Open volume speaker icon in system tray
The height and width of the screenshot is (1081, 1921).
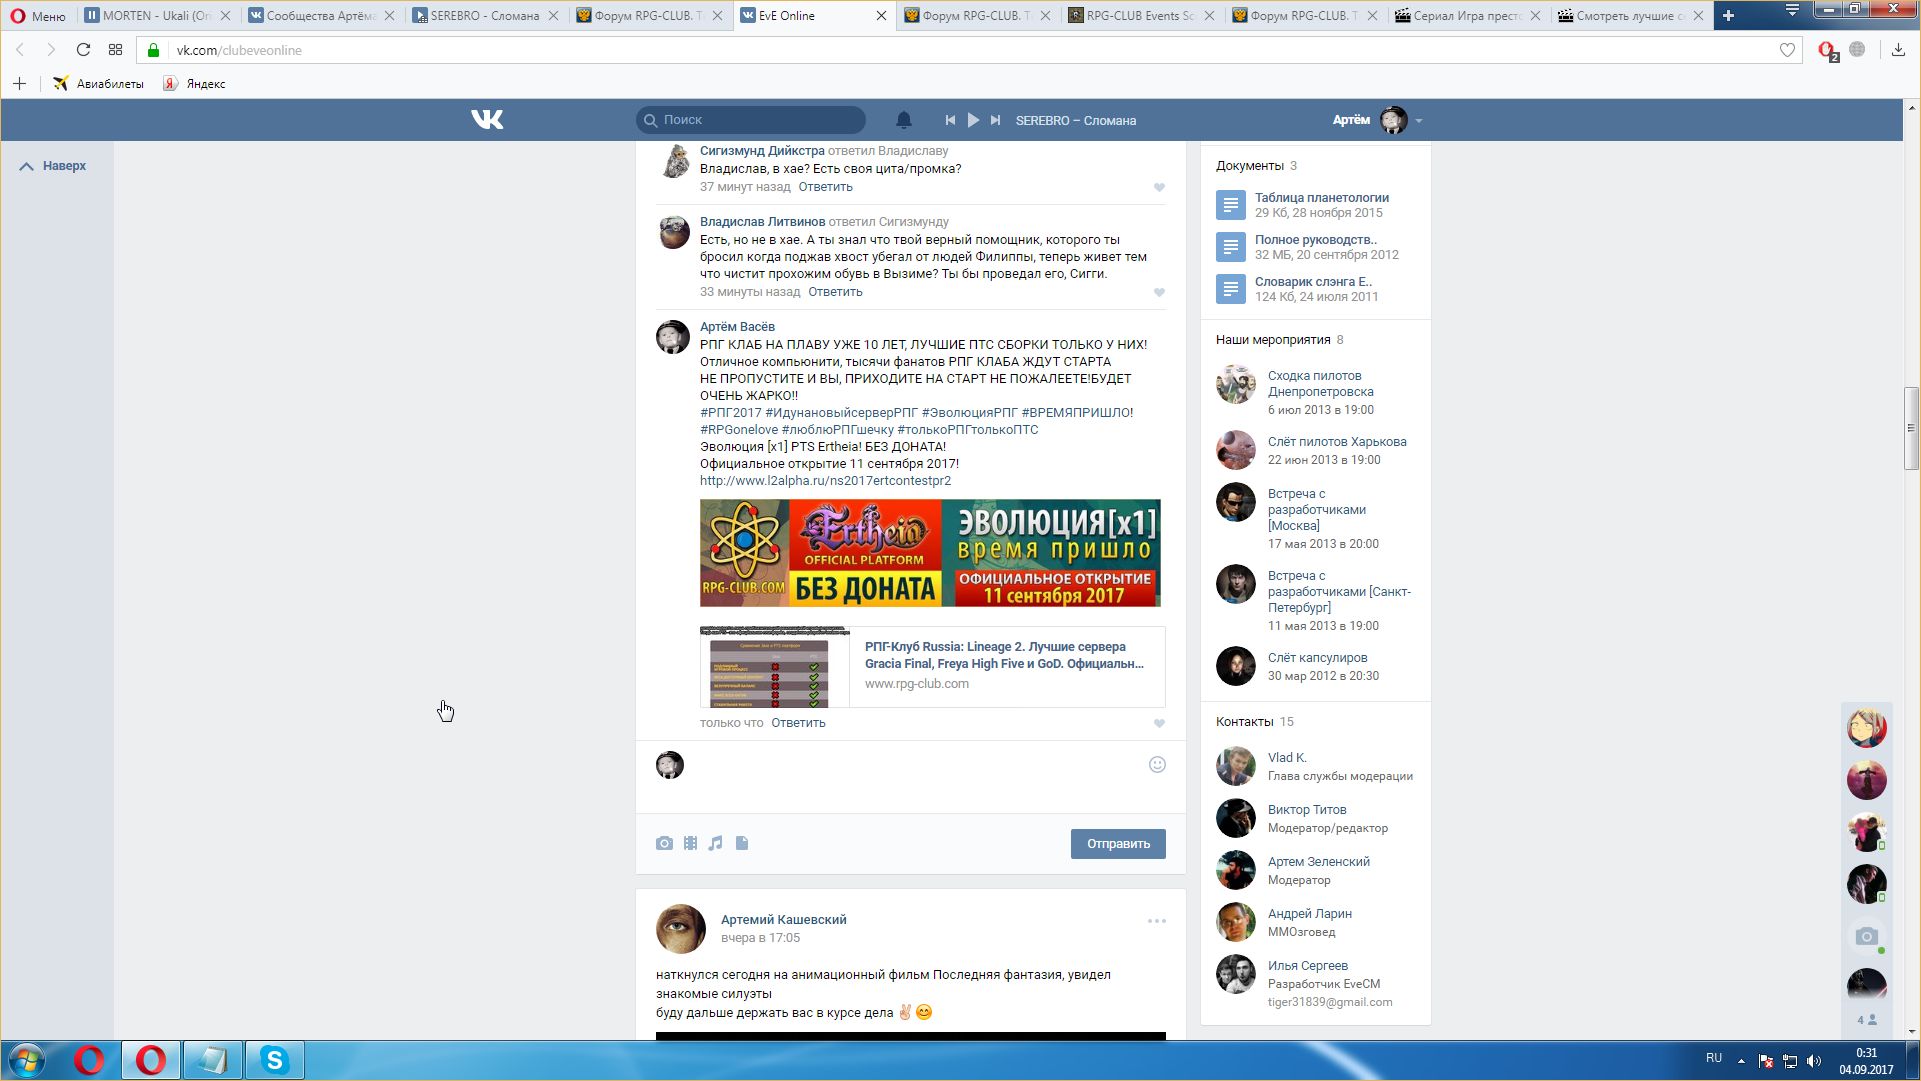coord(1814,1061)
